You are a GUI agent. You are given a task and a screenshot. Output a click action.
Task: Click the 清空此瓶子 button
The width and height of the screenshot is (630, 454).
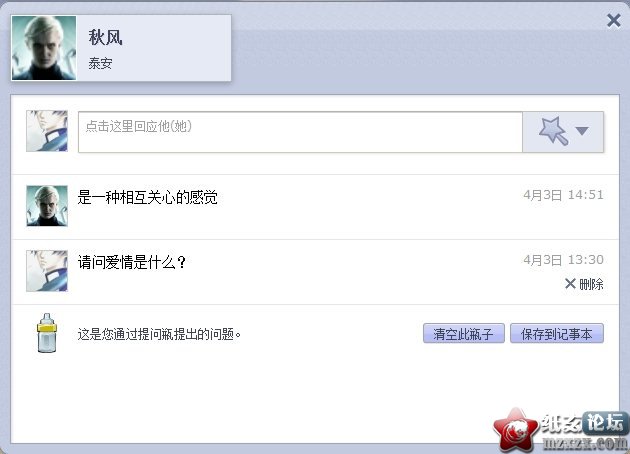click(464, 333)
